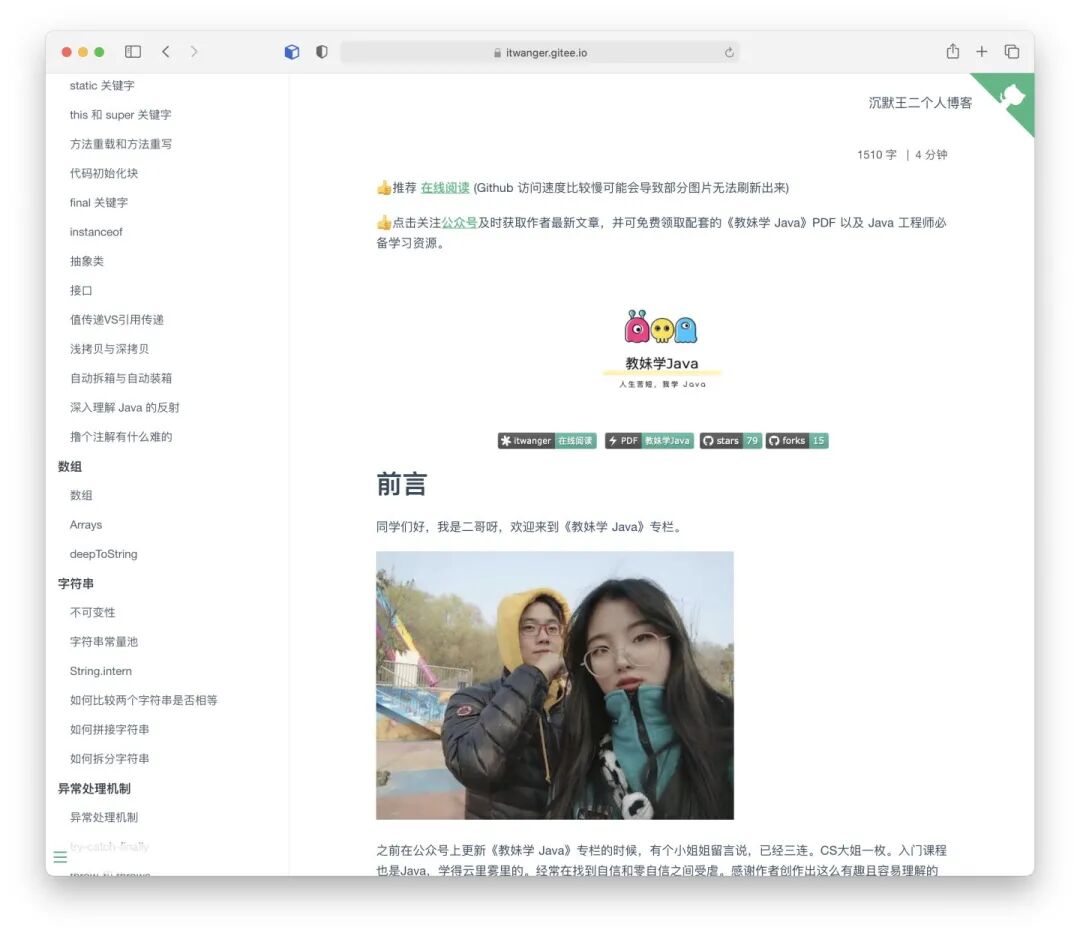Click the GitHub stars 79 badge
This screenshot has width=1080, height=936.
pyautogui.click(x=730, y=440)
